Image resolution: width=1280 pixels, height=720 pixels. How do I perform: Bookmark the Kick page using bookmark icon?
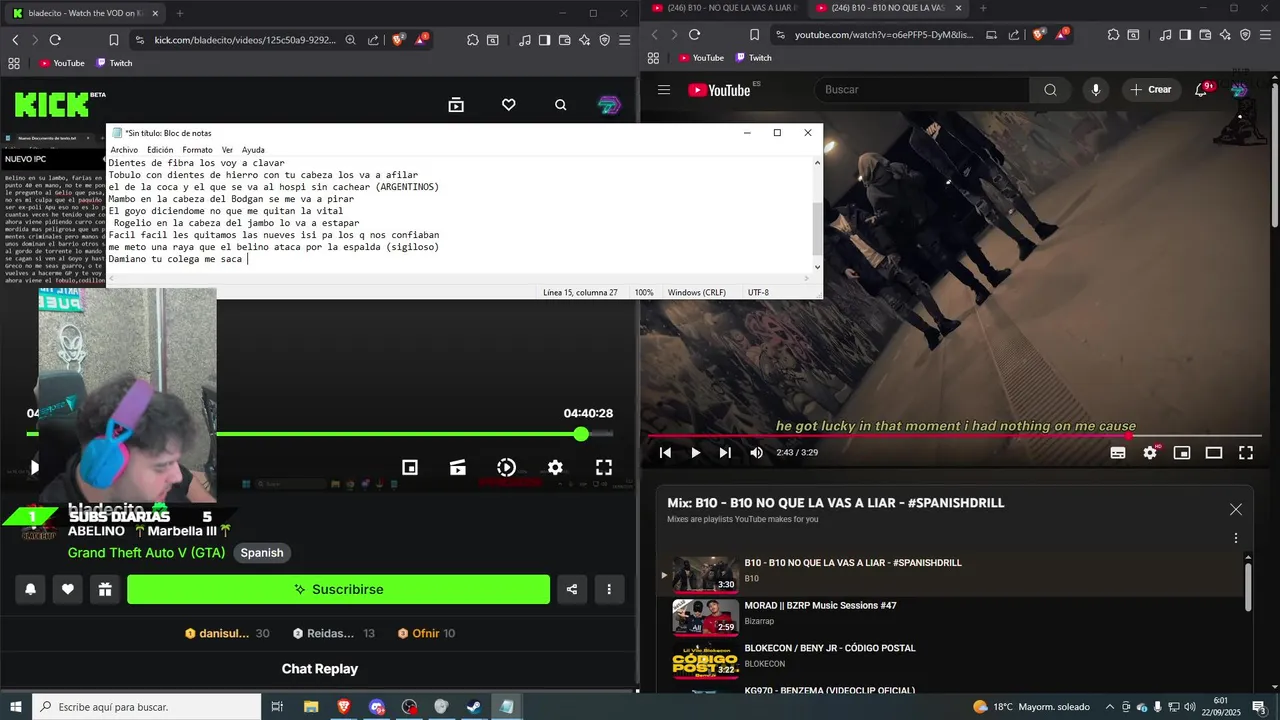[114, 40]
